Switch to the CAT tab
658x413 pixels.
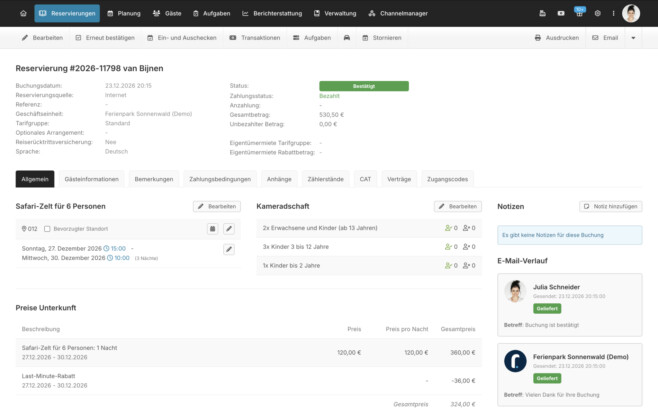click(365, 179)
